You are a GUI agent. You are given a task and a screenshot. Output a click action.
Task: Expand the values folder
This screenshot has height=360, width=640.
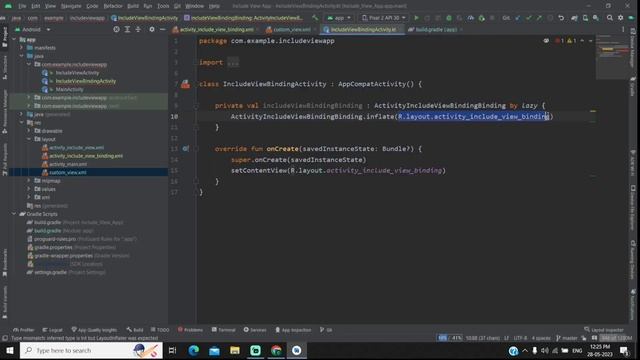pyautogui.click(x=29, y=189)
